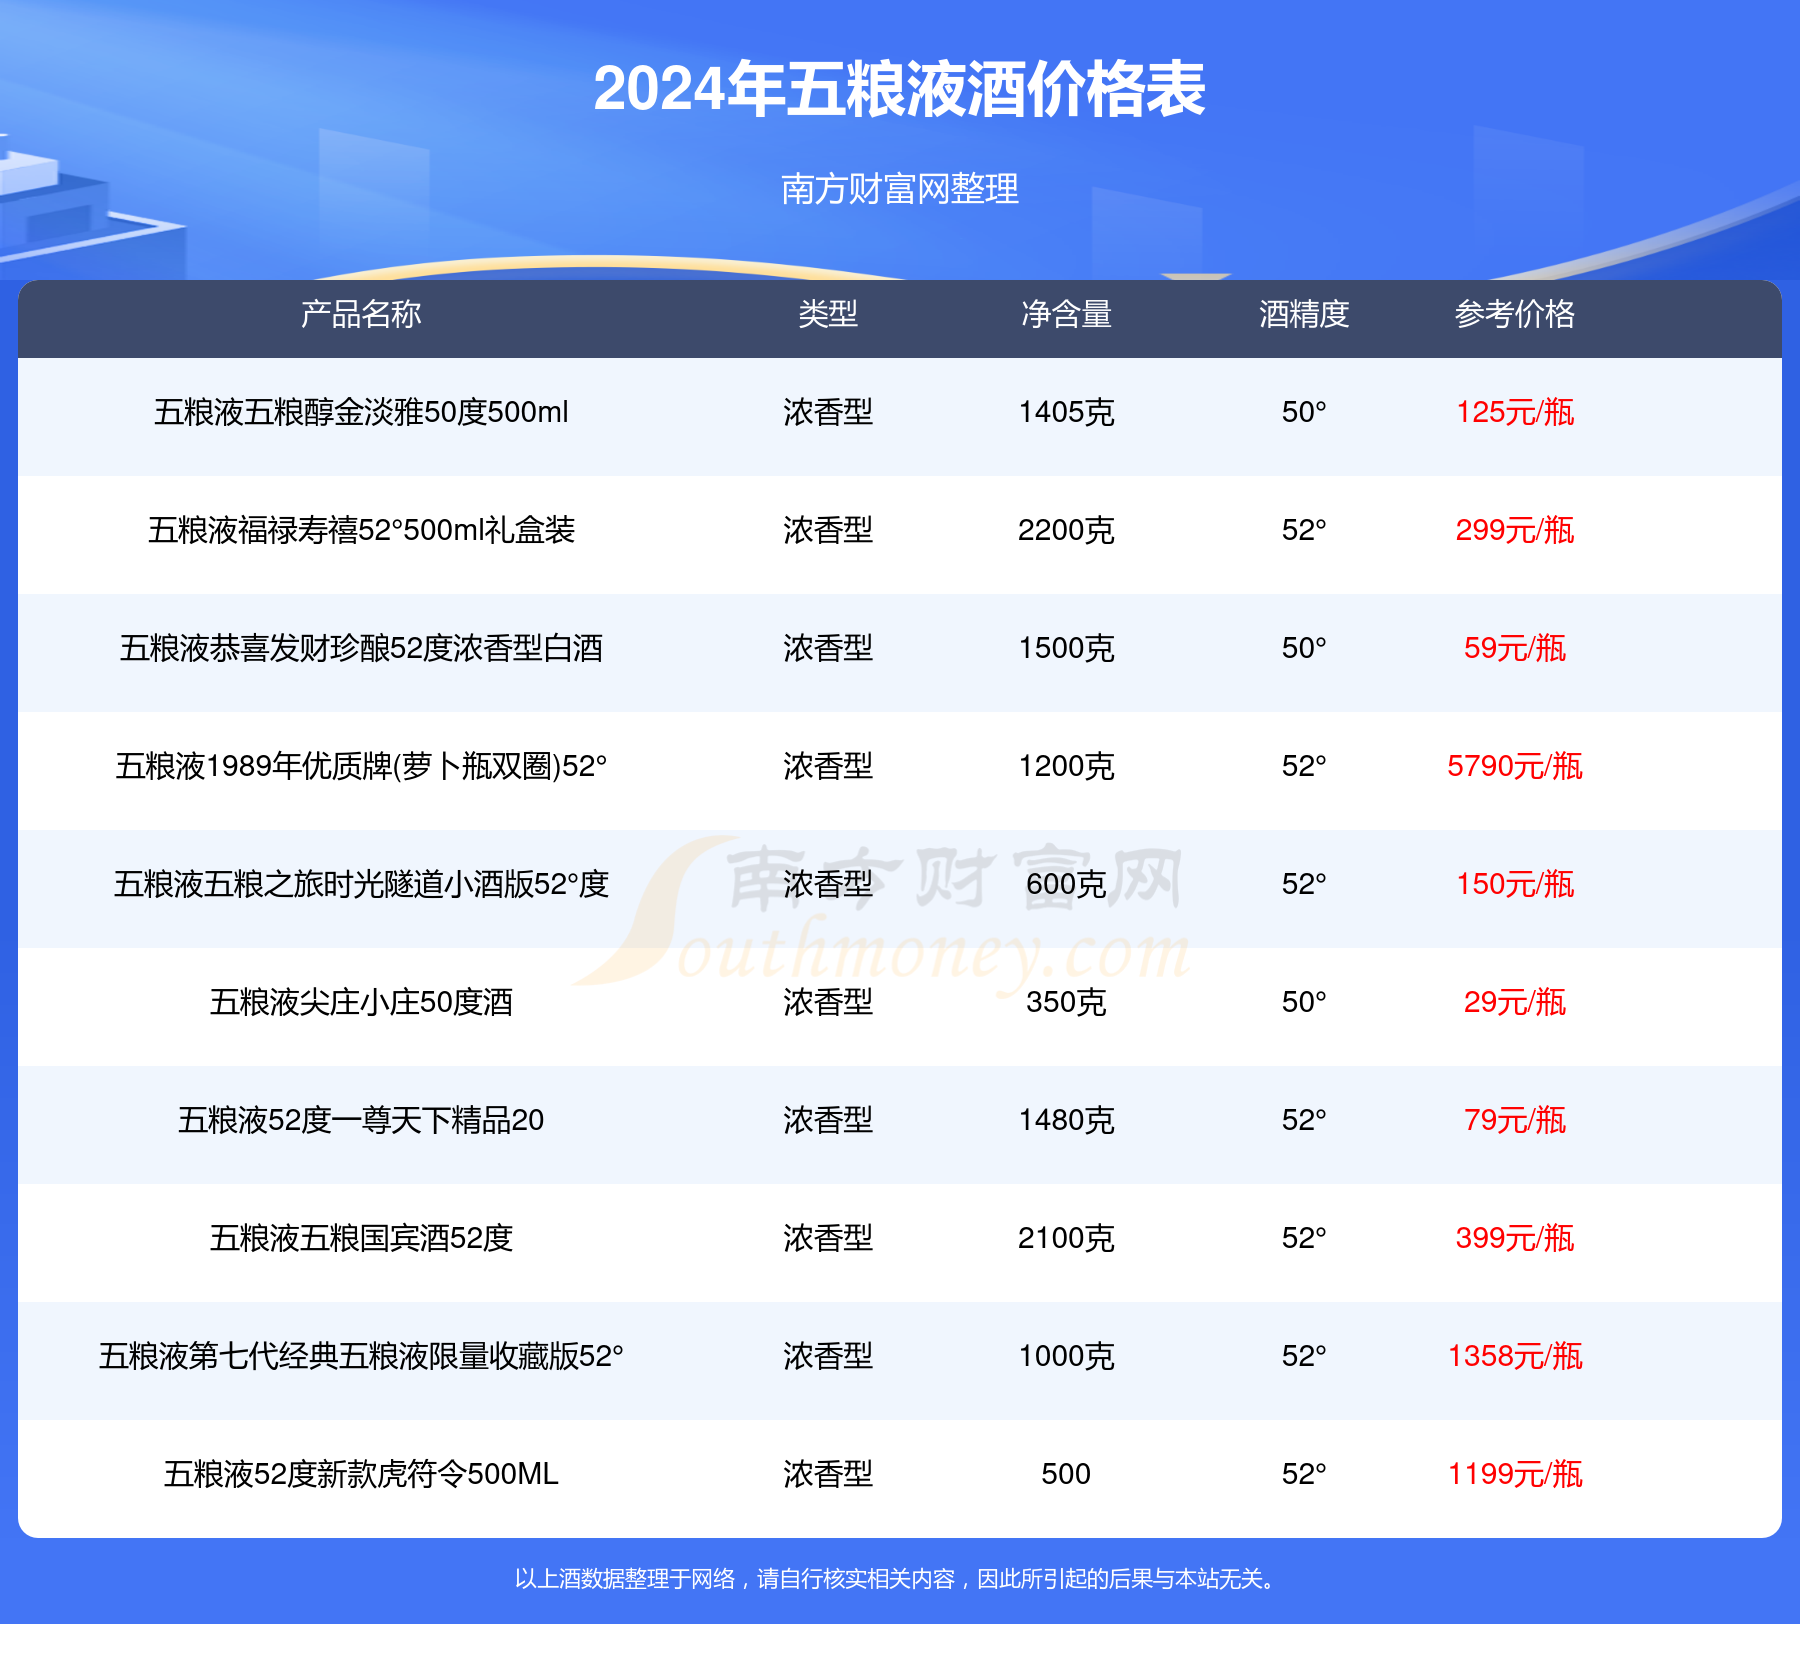Click product 五粮液五粮国宾酒52度
This screenshot has height=1670, width=1800.
(x=361, y=1238)
